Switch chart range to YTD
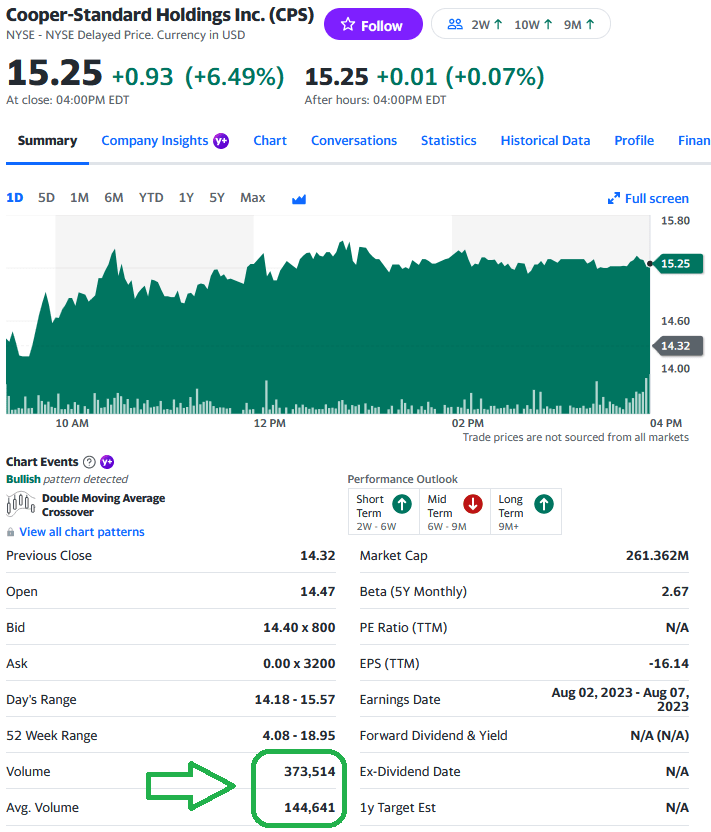 [x=151, y=198]
